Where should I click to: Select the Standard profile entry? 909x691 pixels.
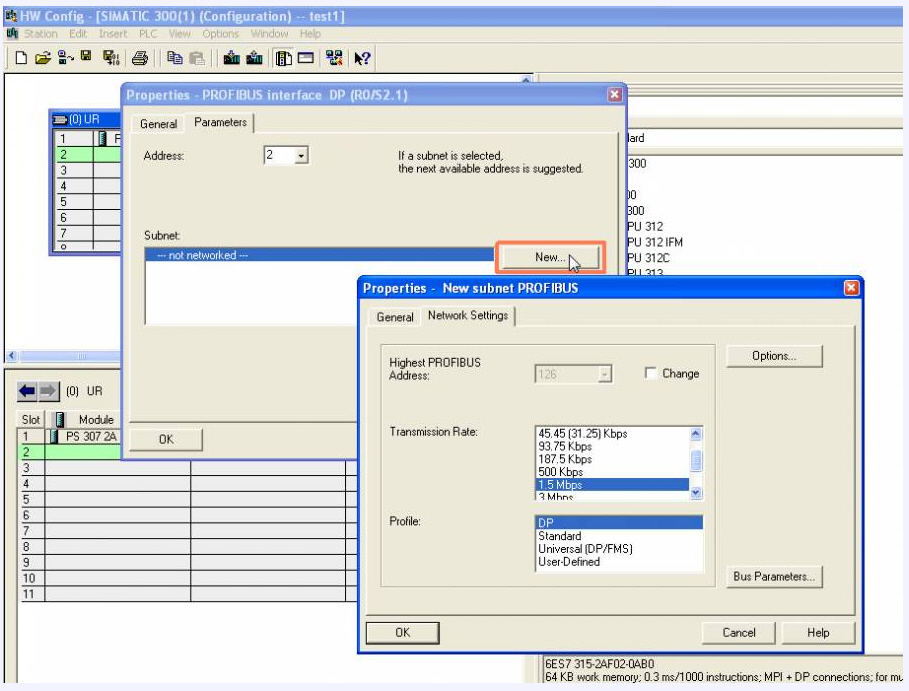[x=559, y=536]
